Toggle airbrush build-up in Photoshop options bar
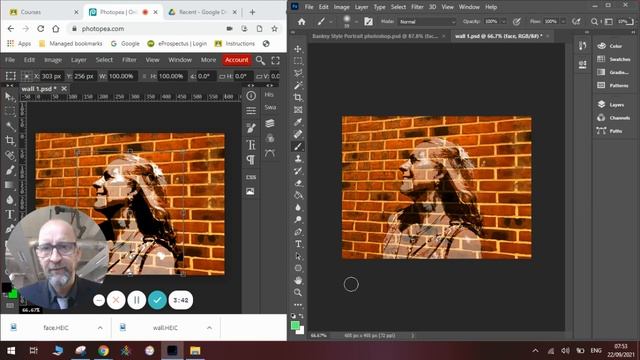This screenshot has width=640, height=360. point(576,22)
